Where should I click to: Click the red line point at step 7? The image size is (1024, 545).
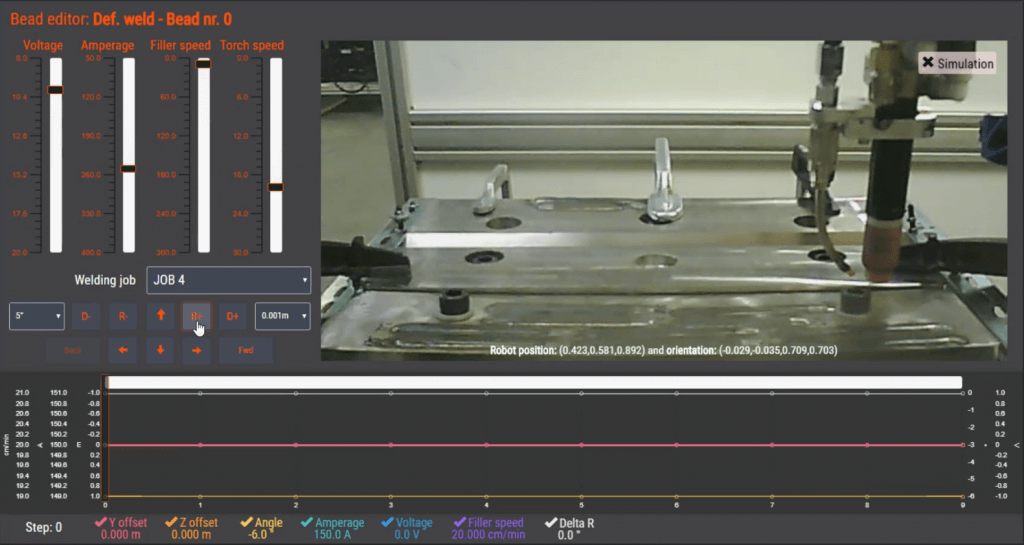(772, 445)
